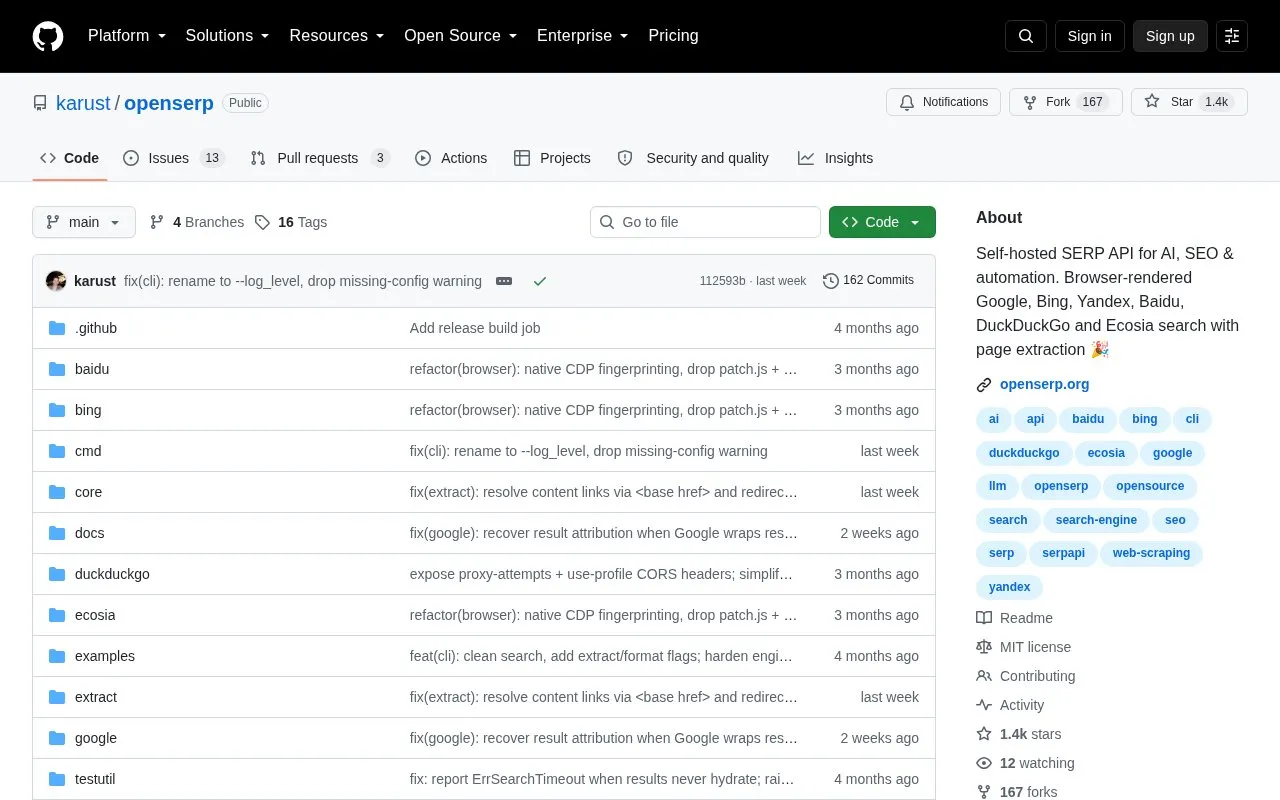Click the baidu folder icon

[x=57, y=369]
